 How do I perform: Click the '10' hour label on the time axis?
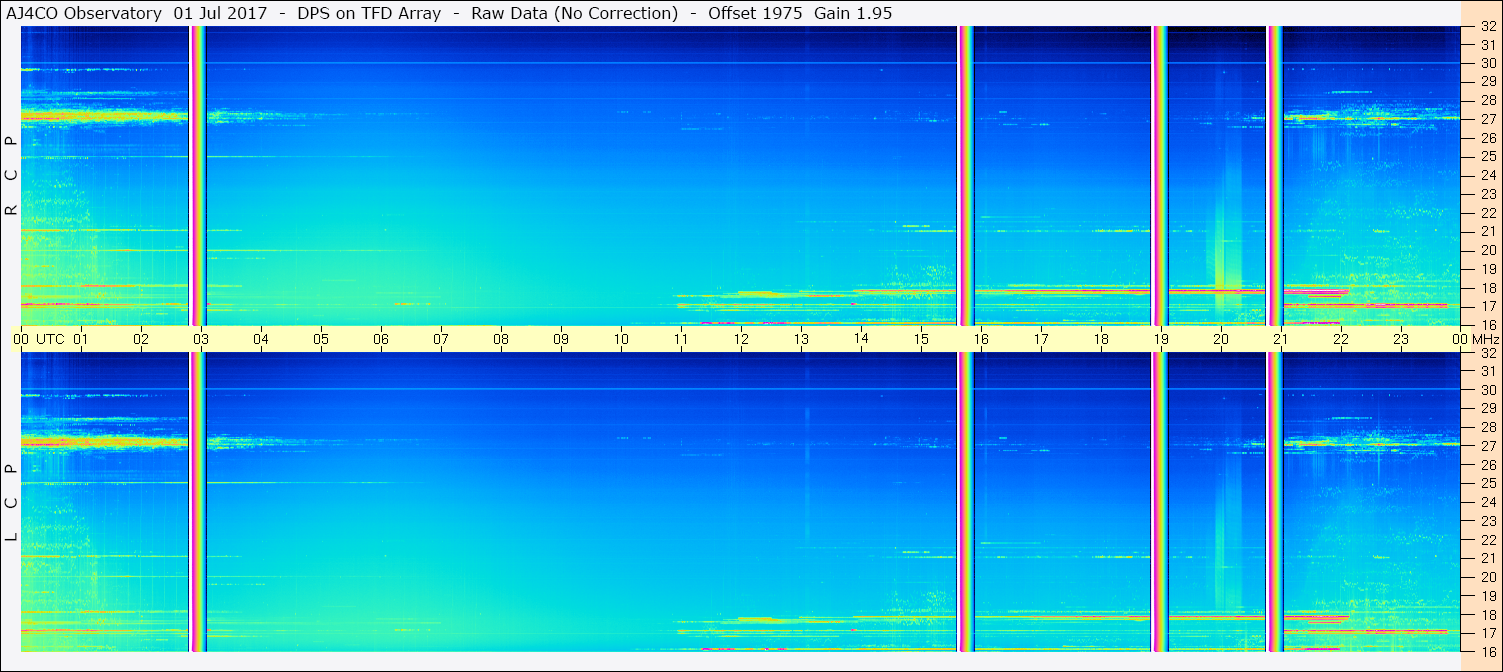click(621, 339)
